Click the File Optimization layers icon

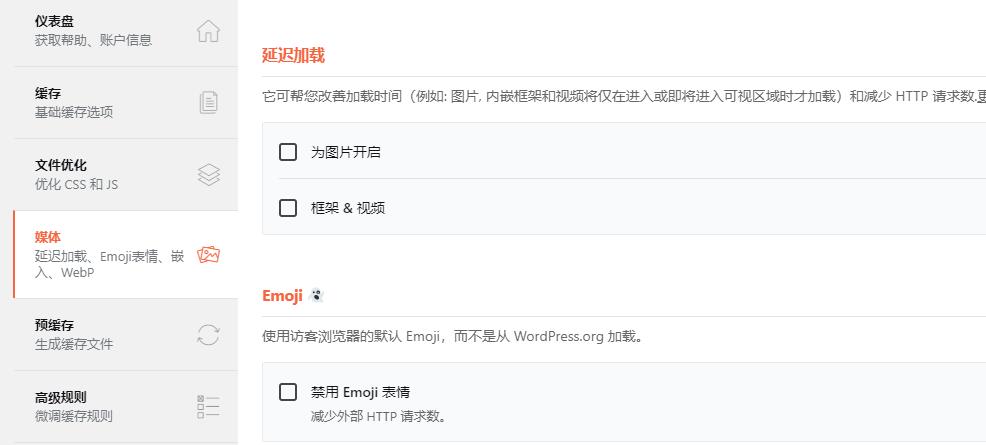tap(209, 175)
